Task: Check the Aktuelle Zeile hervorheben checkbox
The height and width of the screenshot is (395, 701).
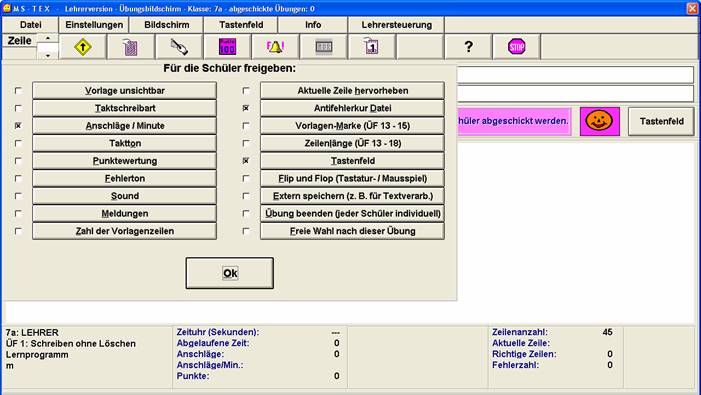Action: pos(246,91)
